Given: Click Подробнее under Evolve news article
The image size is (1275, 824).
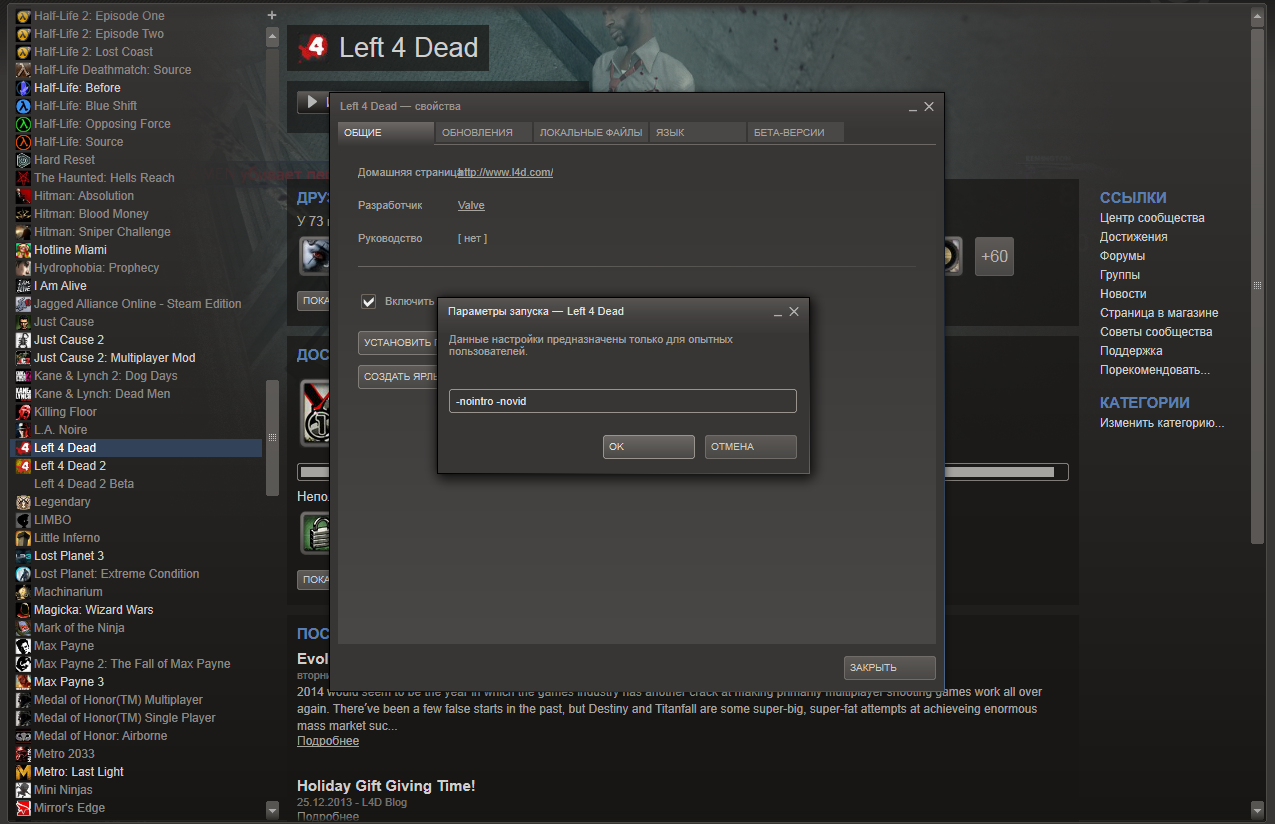Looking at the screenshot, I should [x=328, y=741].
